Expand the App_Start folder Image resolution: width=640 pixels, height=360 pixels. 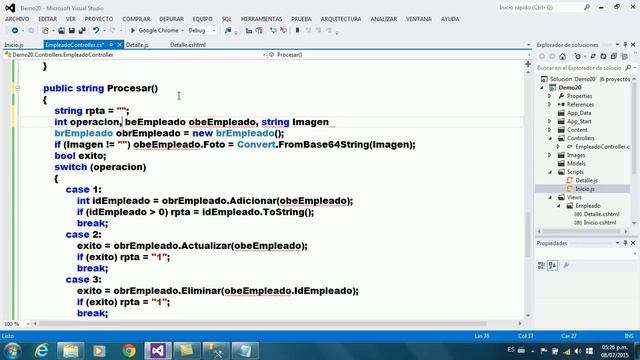(549, 121)
